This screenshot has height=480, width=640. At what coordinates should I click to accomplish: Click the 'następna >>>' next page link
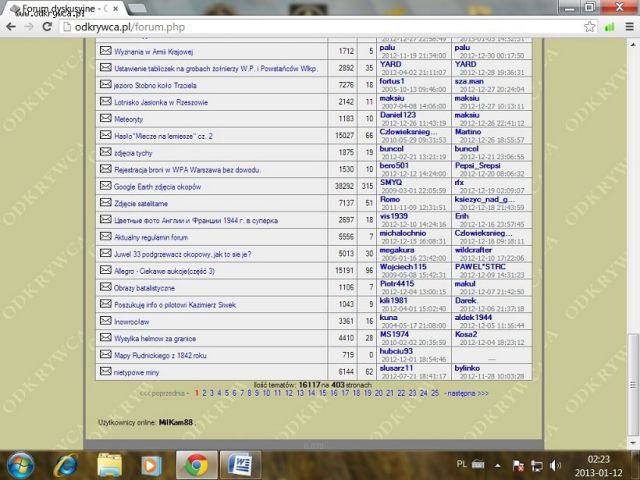click(467, 393)
